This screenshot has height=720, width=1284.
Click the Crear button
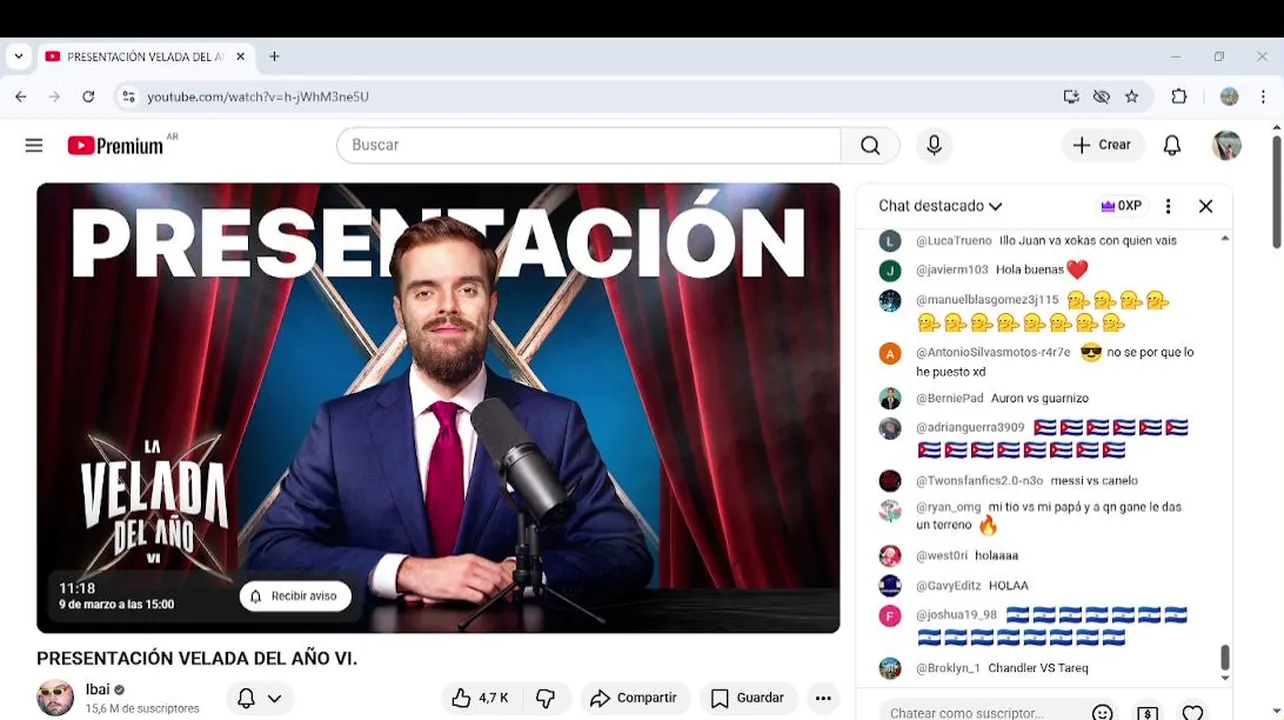(x=1103, y=145)
